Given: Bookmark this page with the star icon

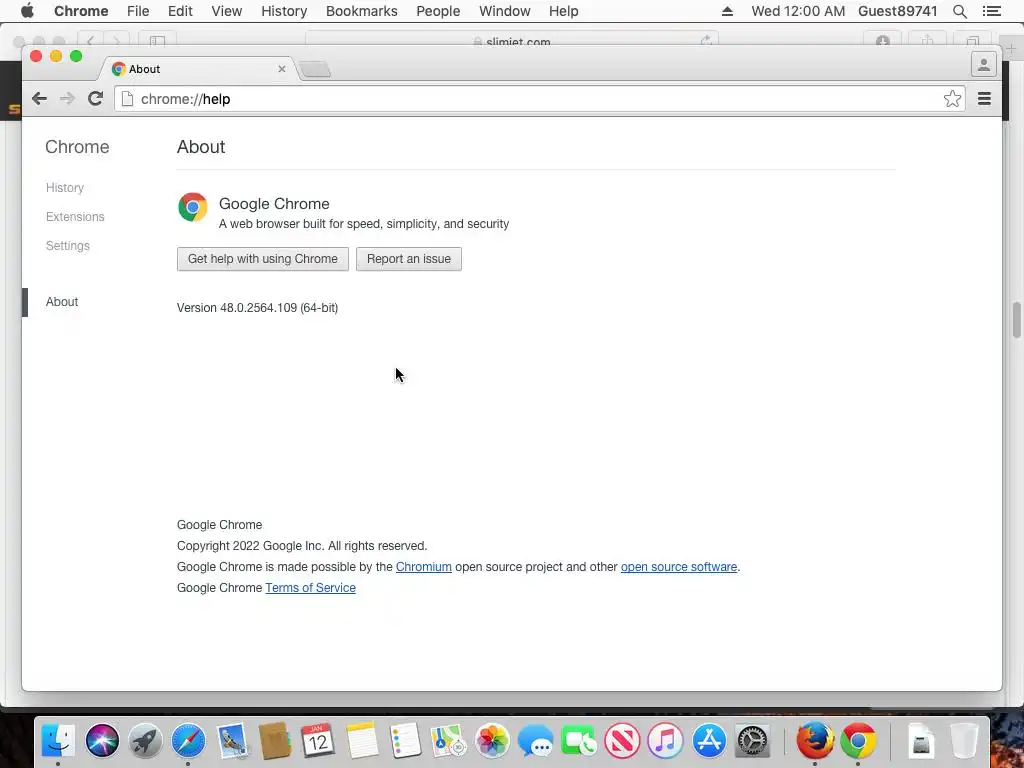Looking at the screenshot, I should click(x=952, y=99).
